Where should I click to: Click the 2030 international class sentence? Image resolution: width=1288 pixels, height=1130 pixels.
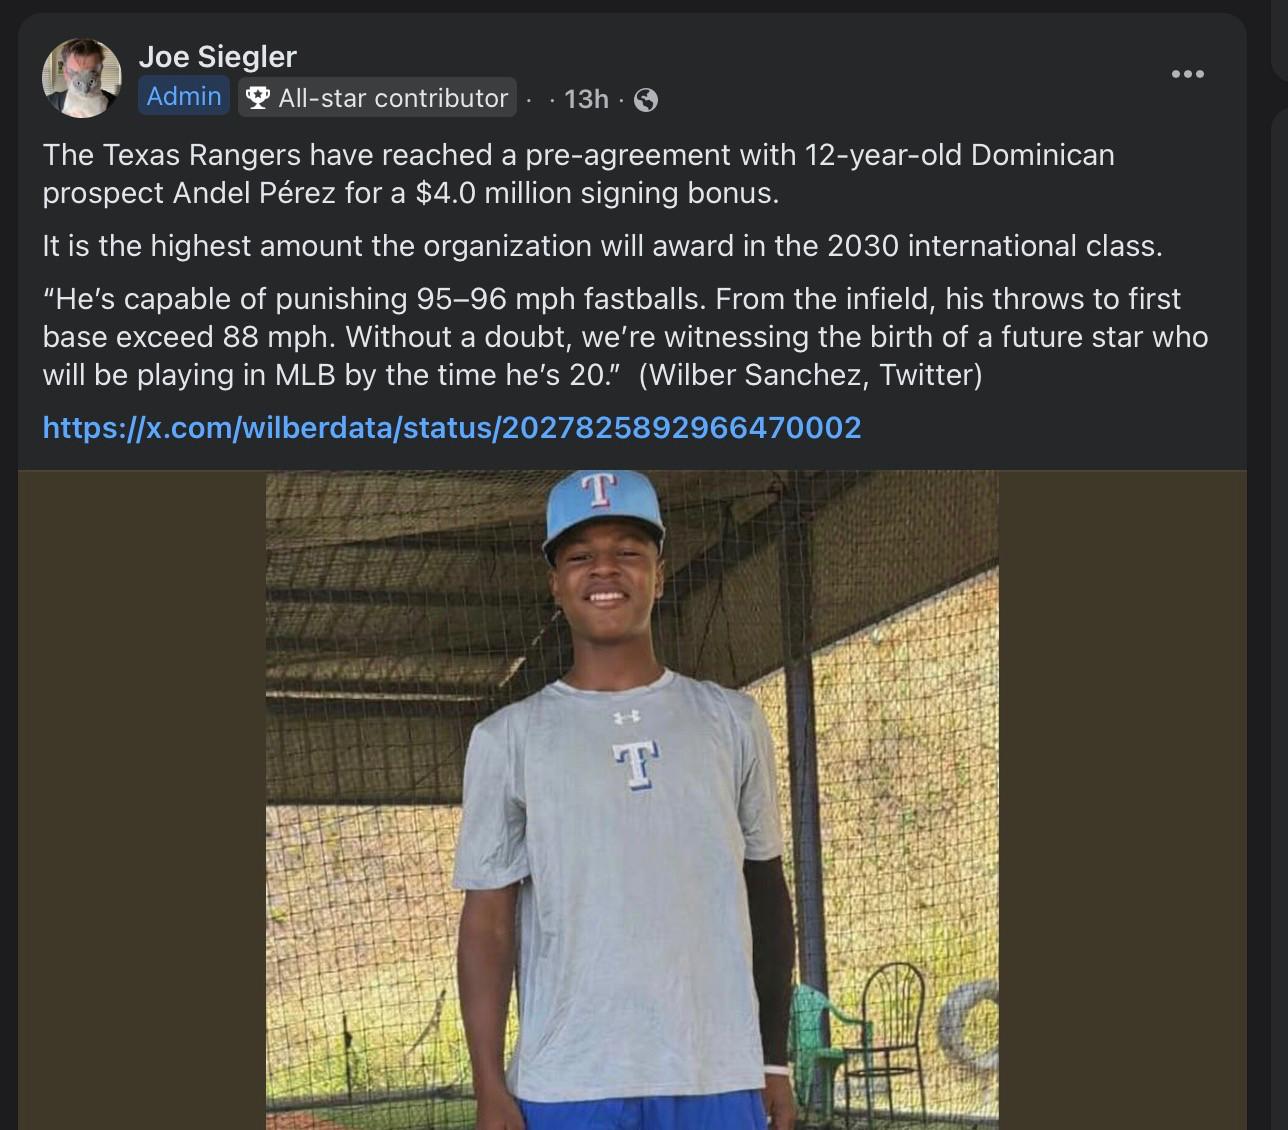pyautogui.click(x=602, y=246)
